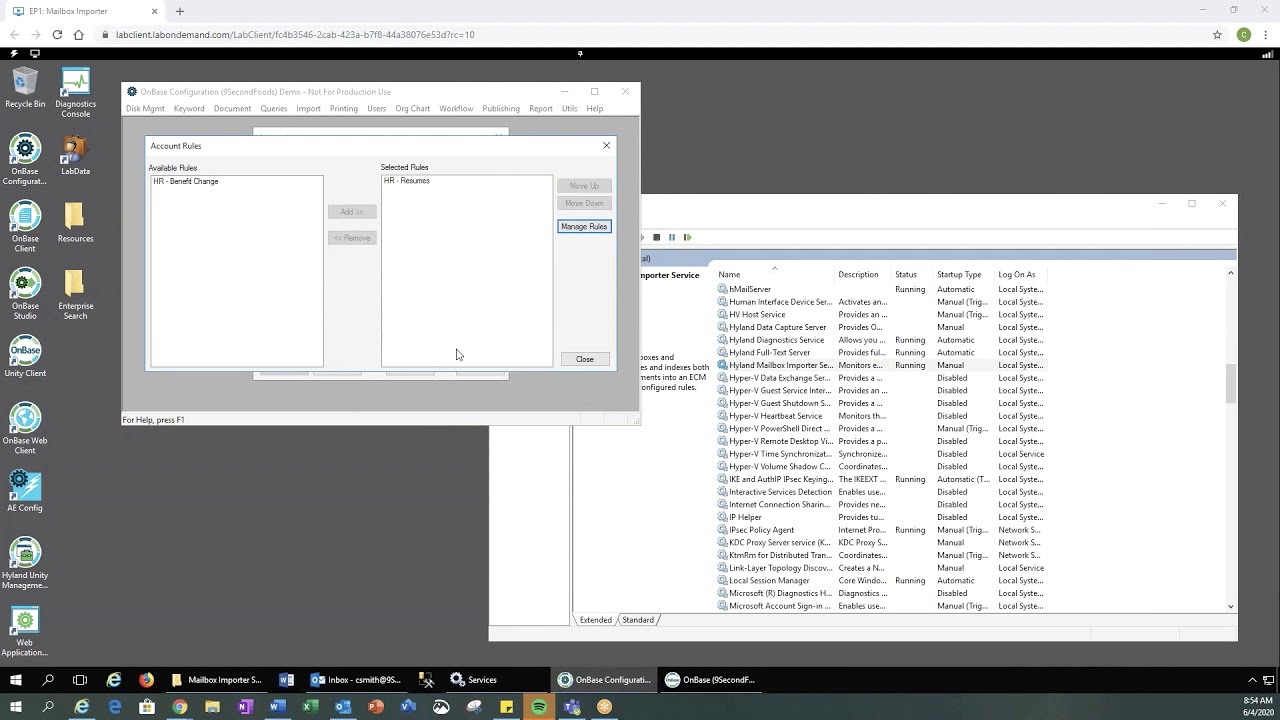Screen dimensions: 1280x720
Task: Open Spotify on the bottom host taskbar
Action: click(x=539, y=706)
